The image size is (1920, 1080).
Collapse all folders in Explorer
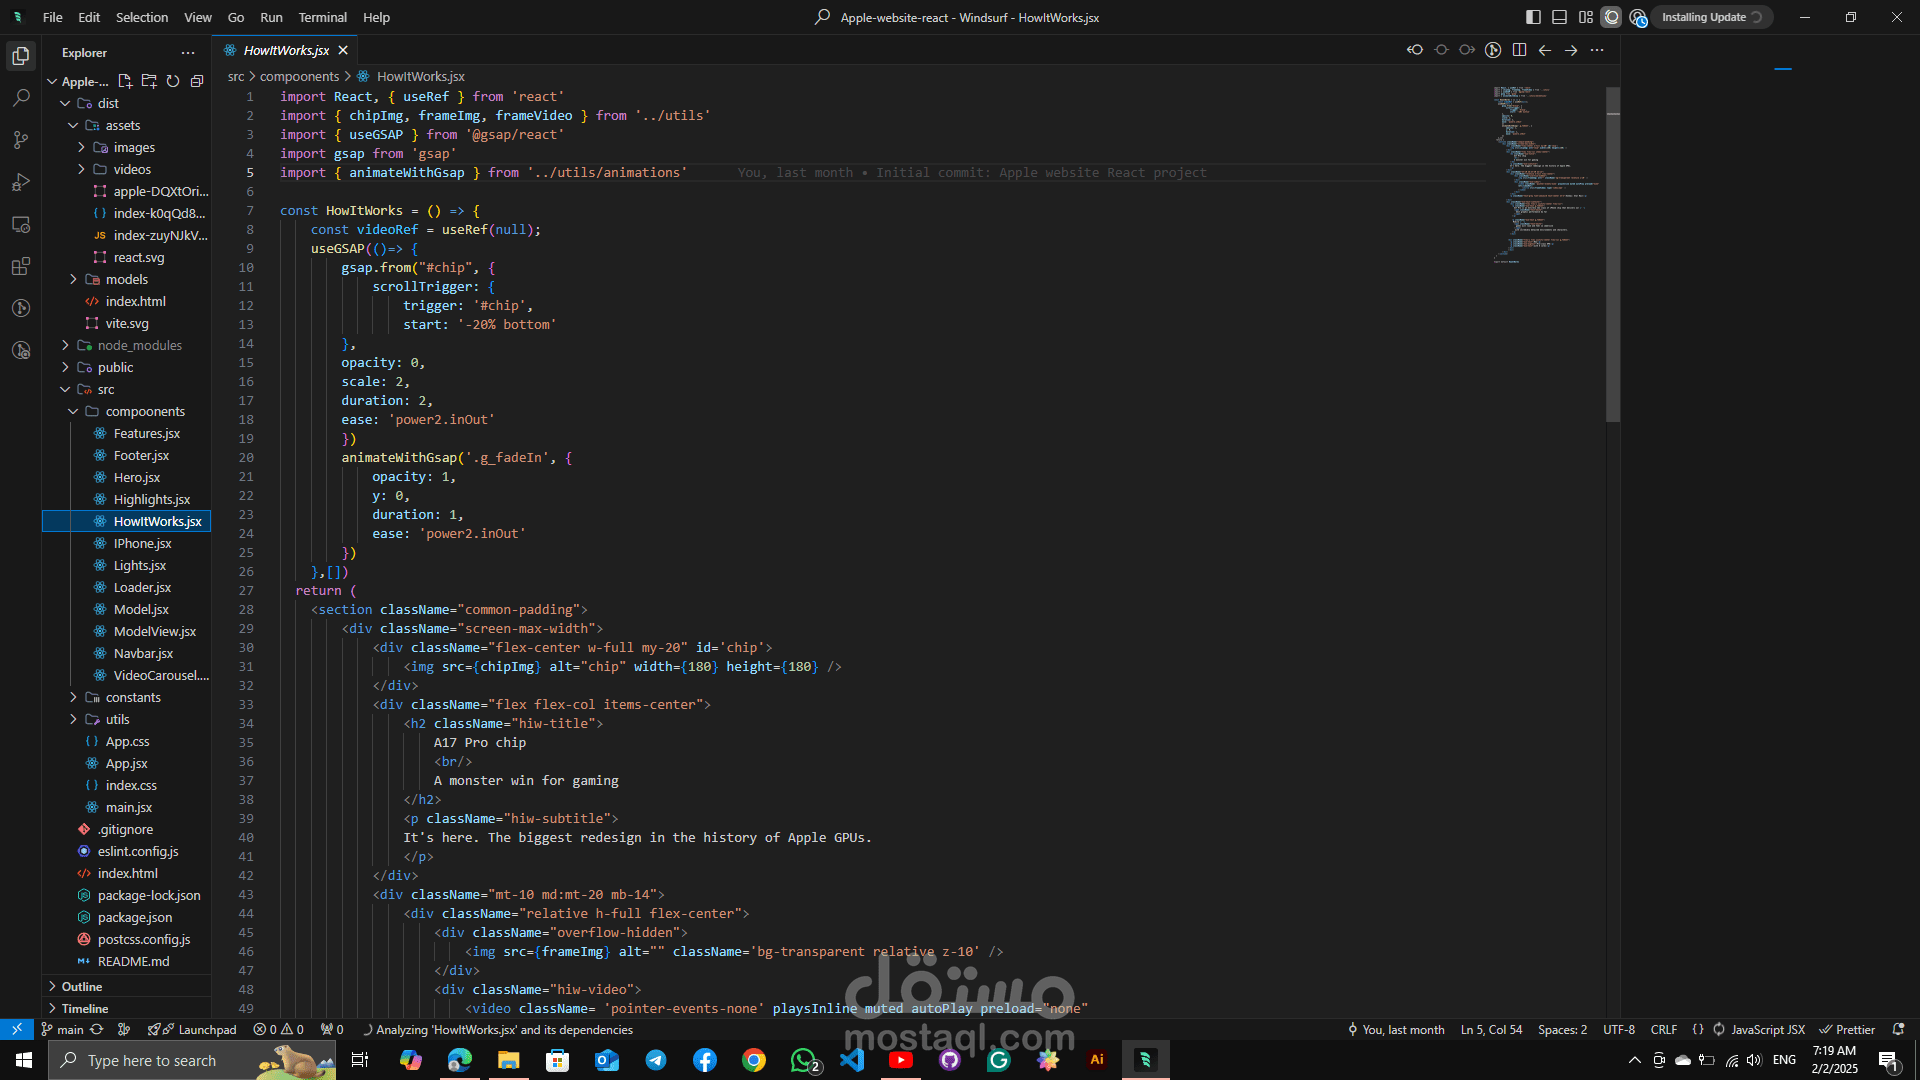tap(197, 81)
